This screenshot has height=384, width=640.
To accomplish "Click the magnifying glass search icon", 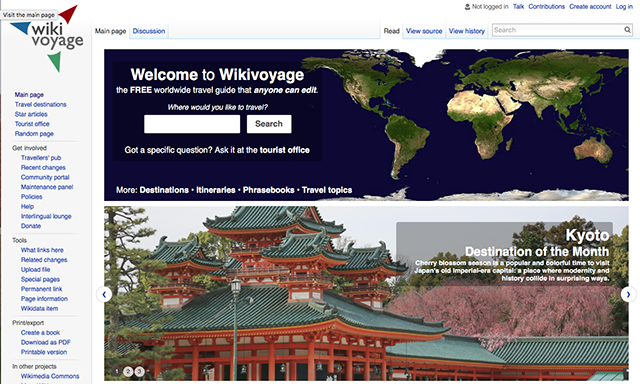I will pyautogui.click(x=627, y=30).
